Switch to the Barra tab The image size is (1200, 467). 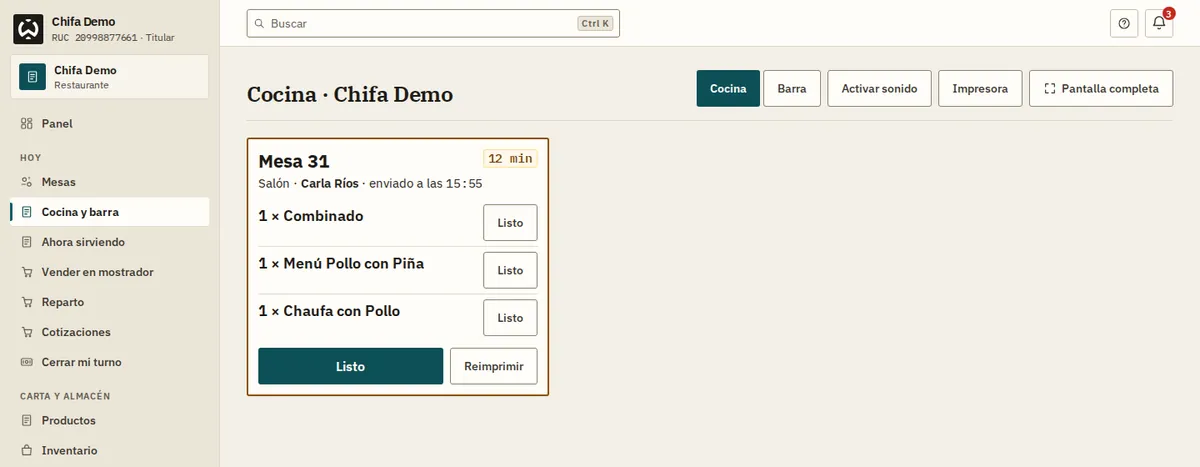(x=792, y=88)
